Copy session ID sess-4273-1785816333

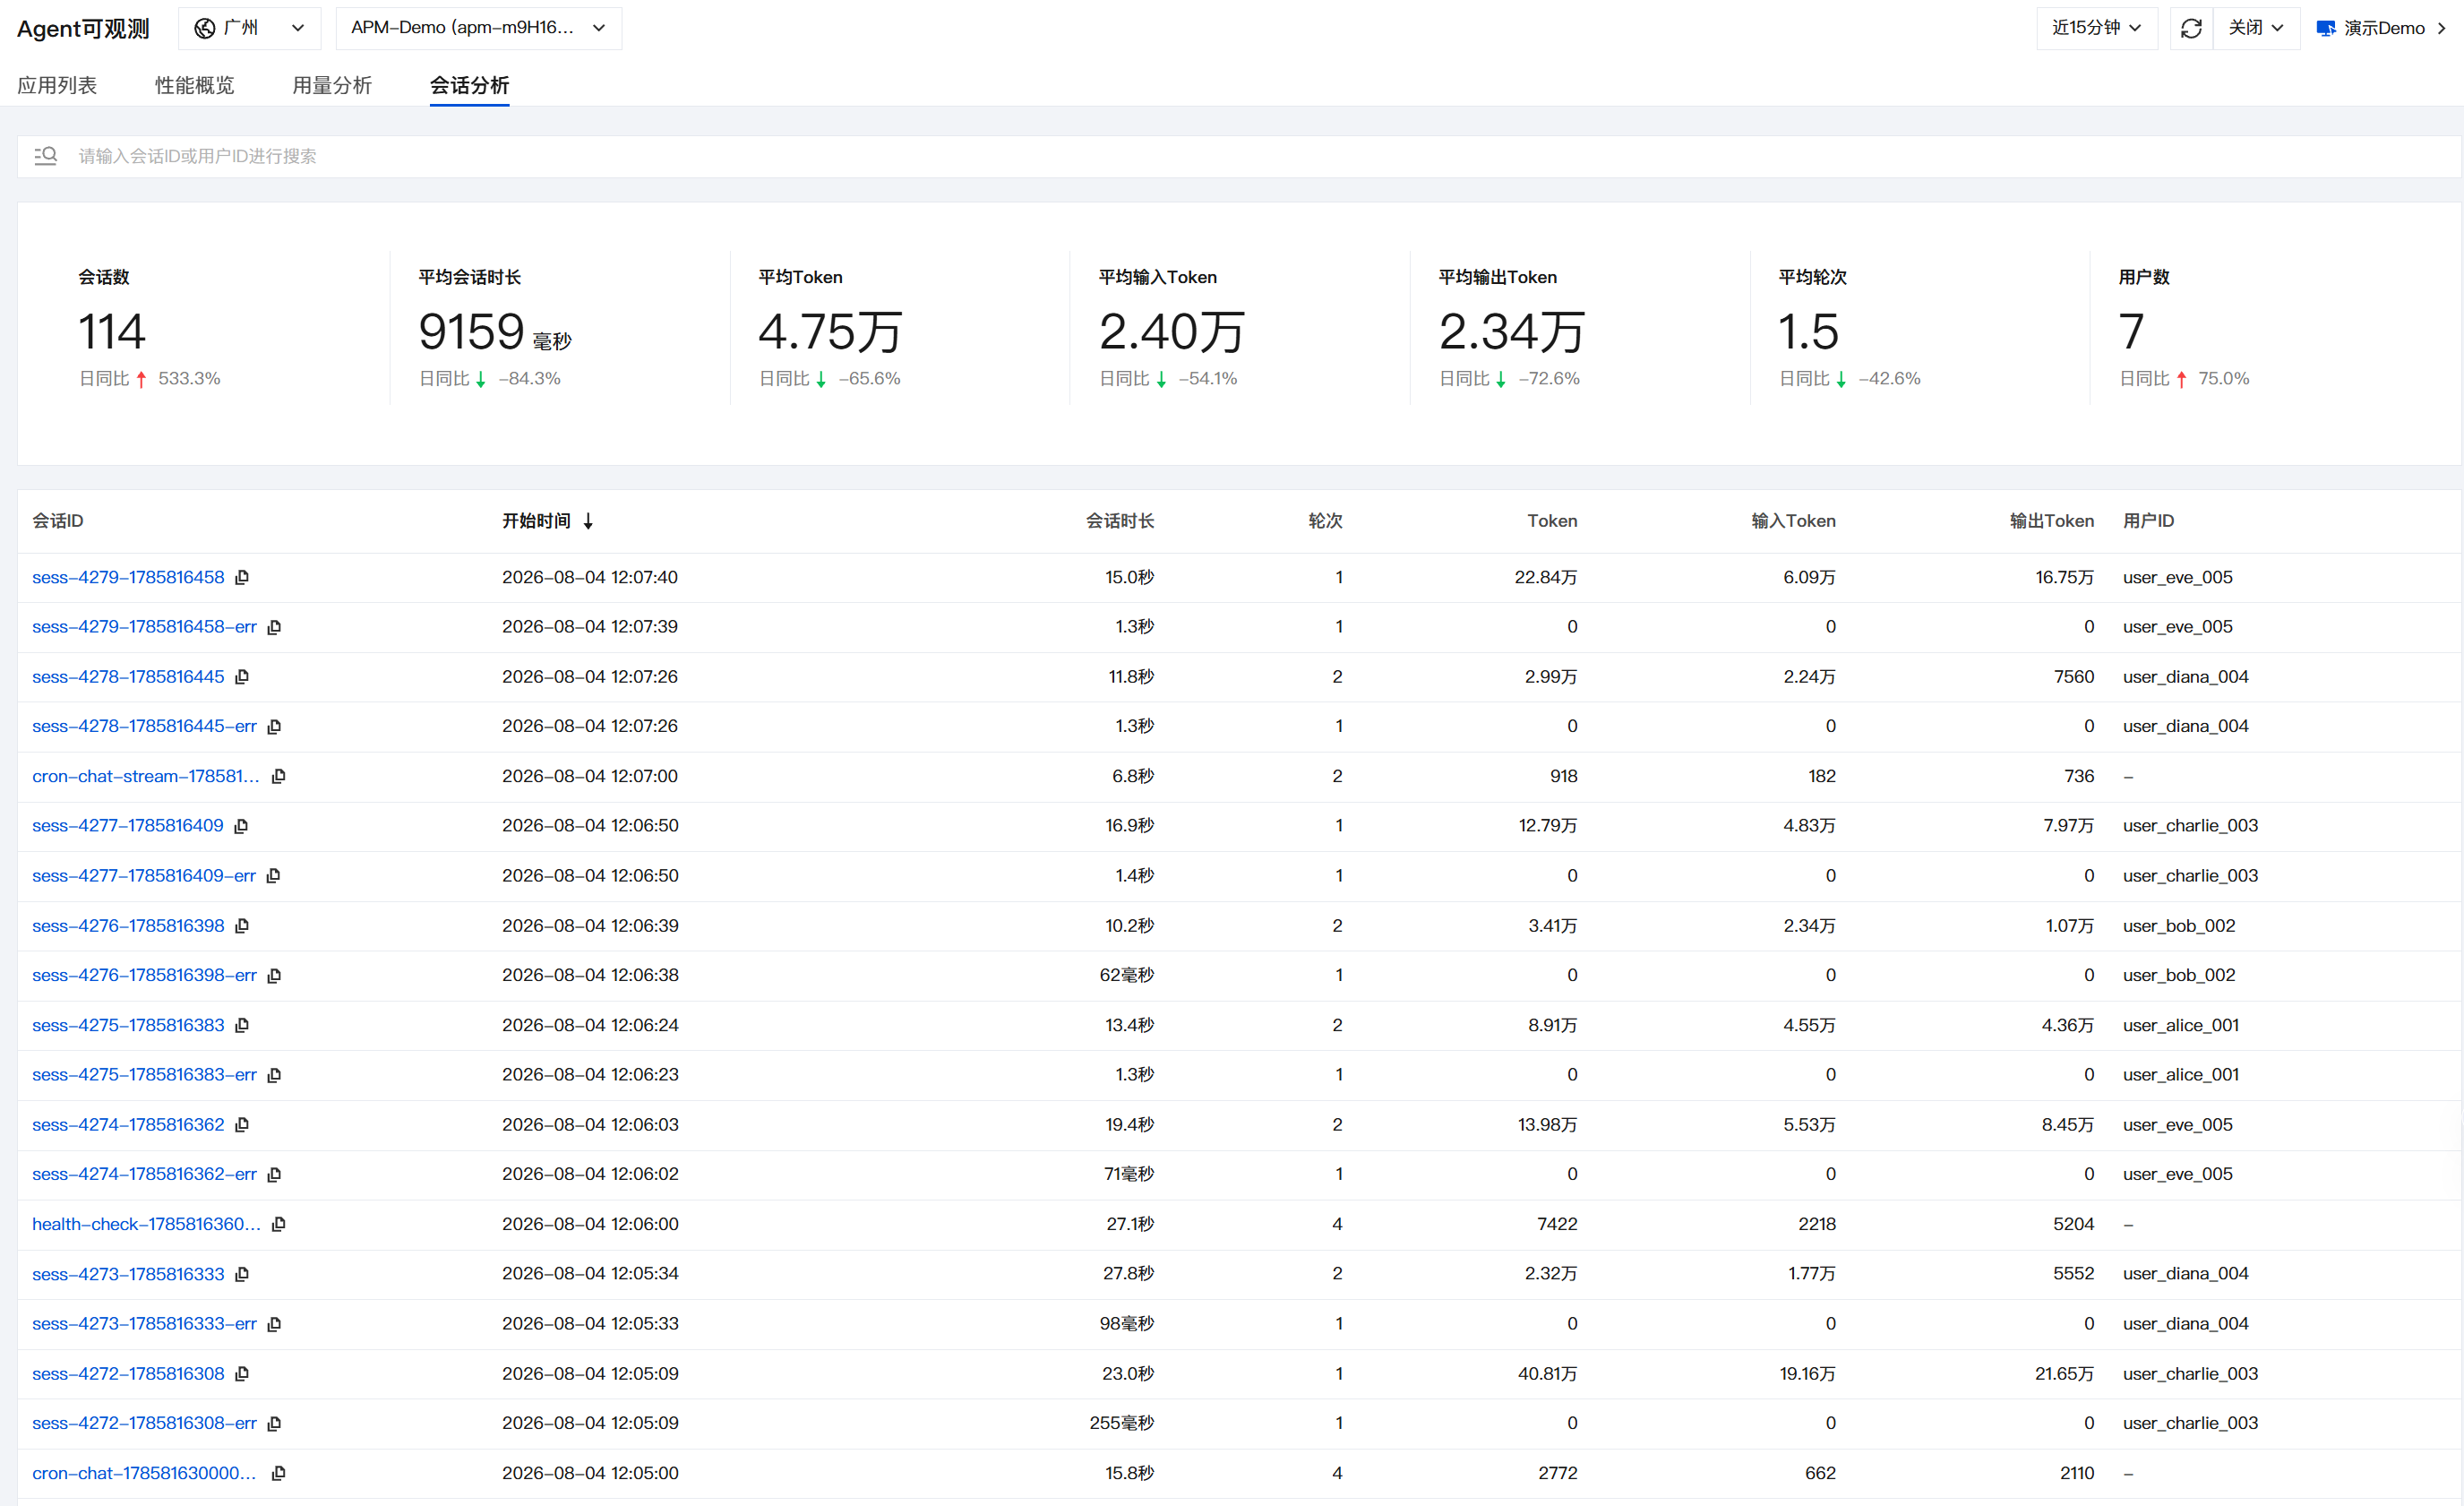242,1274
